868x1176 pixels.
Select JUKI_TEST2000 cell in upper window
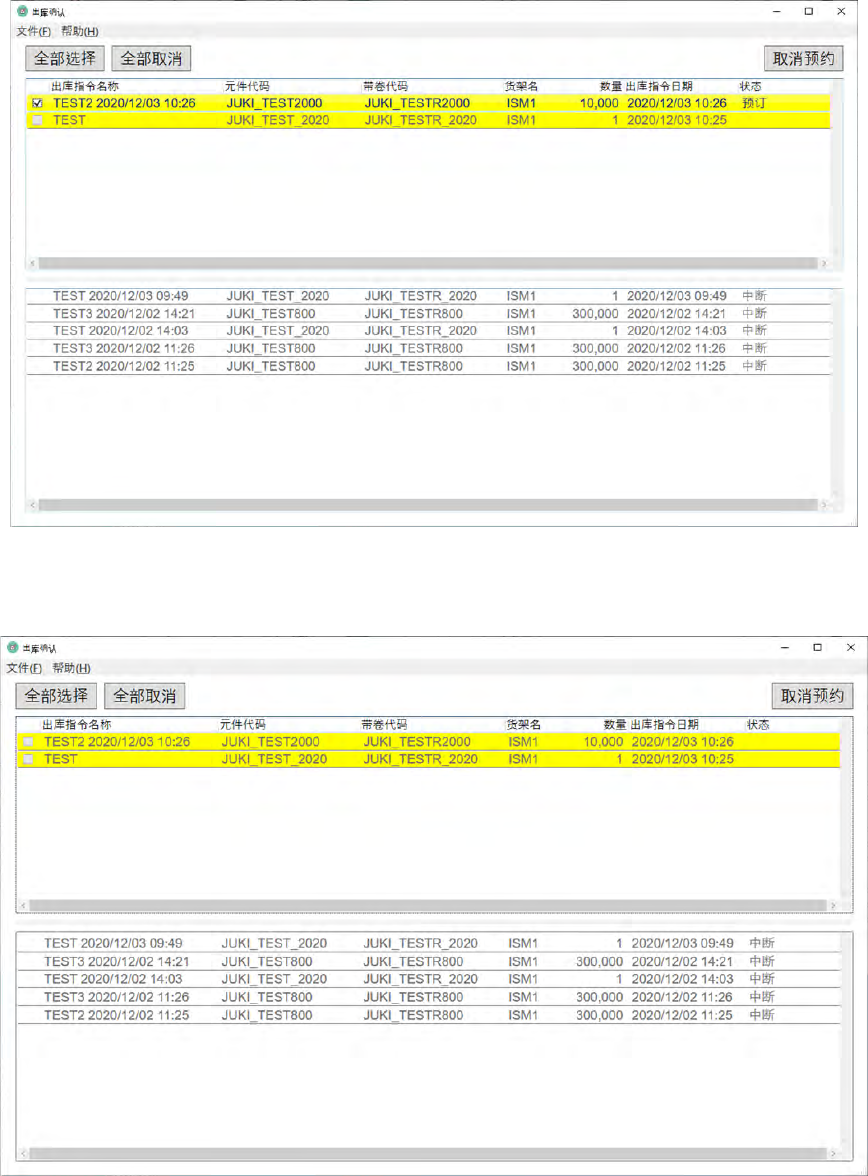(275, 104)
